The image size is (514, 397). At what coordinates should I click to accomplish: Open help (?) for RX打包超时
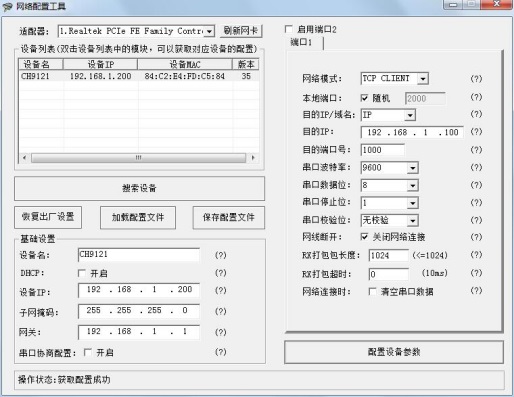point(476,273)
